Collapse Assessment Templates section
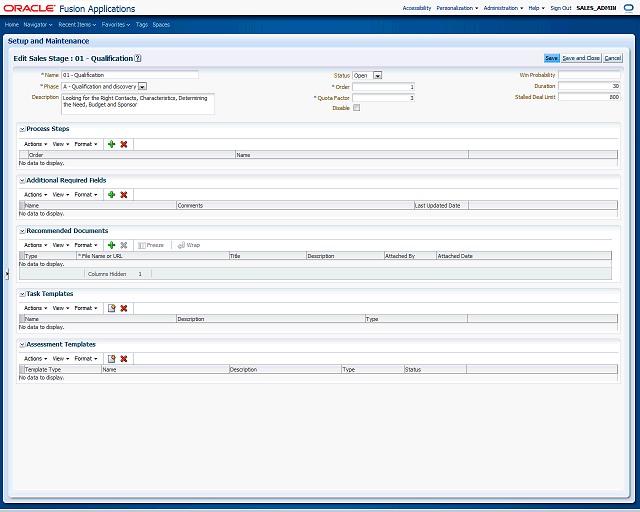Screen dimensions: 640x512 (22, 345)
